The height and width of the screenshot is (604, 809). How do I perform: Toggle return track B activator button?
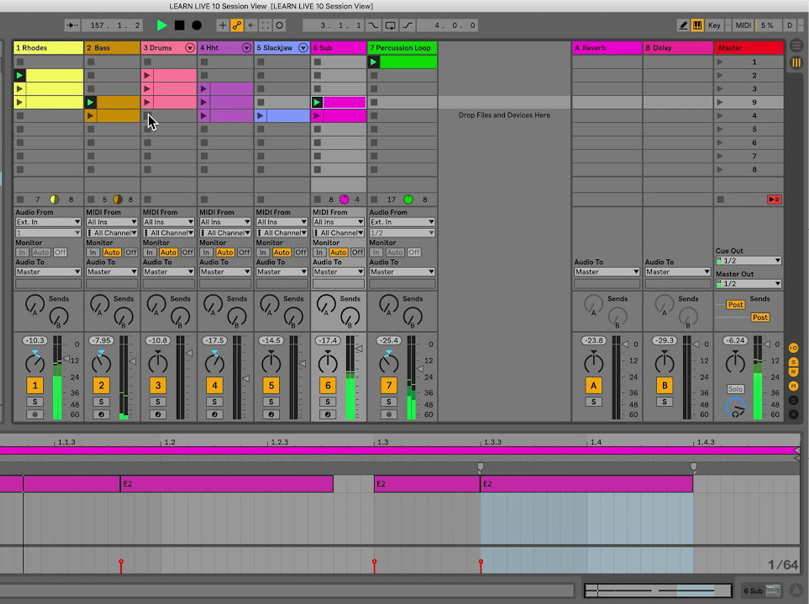pyautogui.click(x=665, y=385)
